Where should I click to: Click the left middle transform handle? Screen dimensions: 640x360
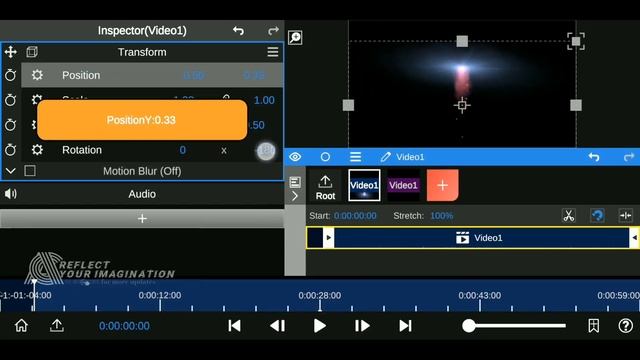(348, 105)
